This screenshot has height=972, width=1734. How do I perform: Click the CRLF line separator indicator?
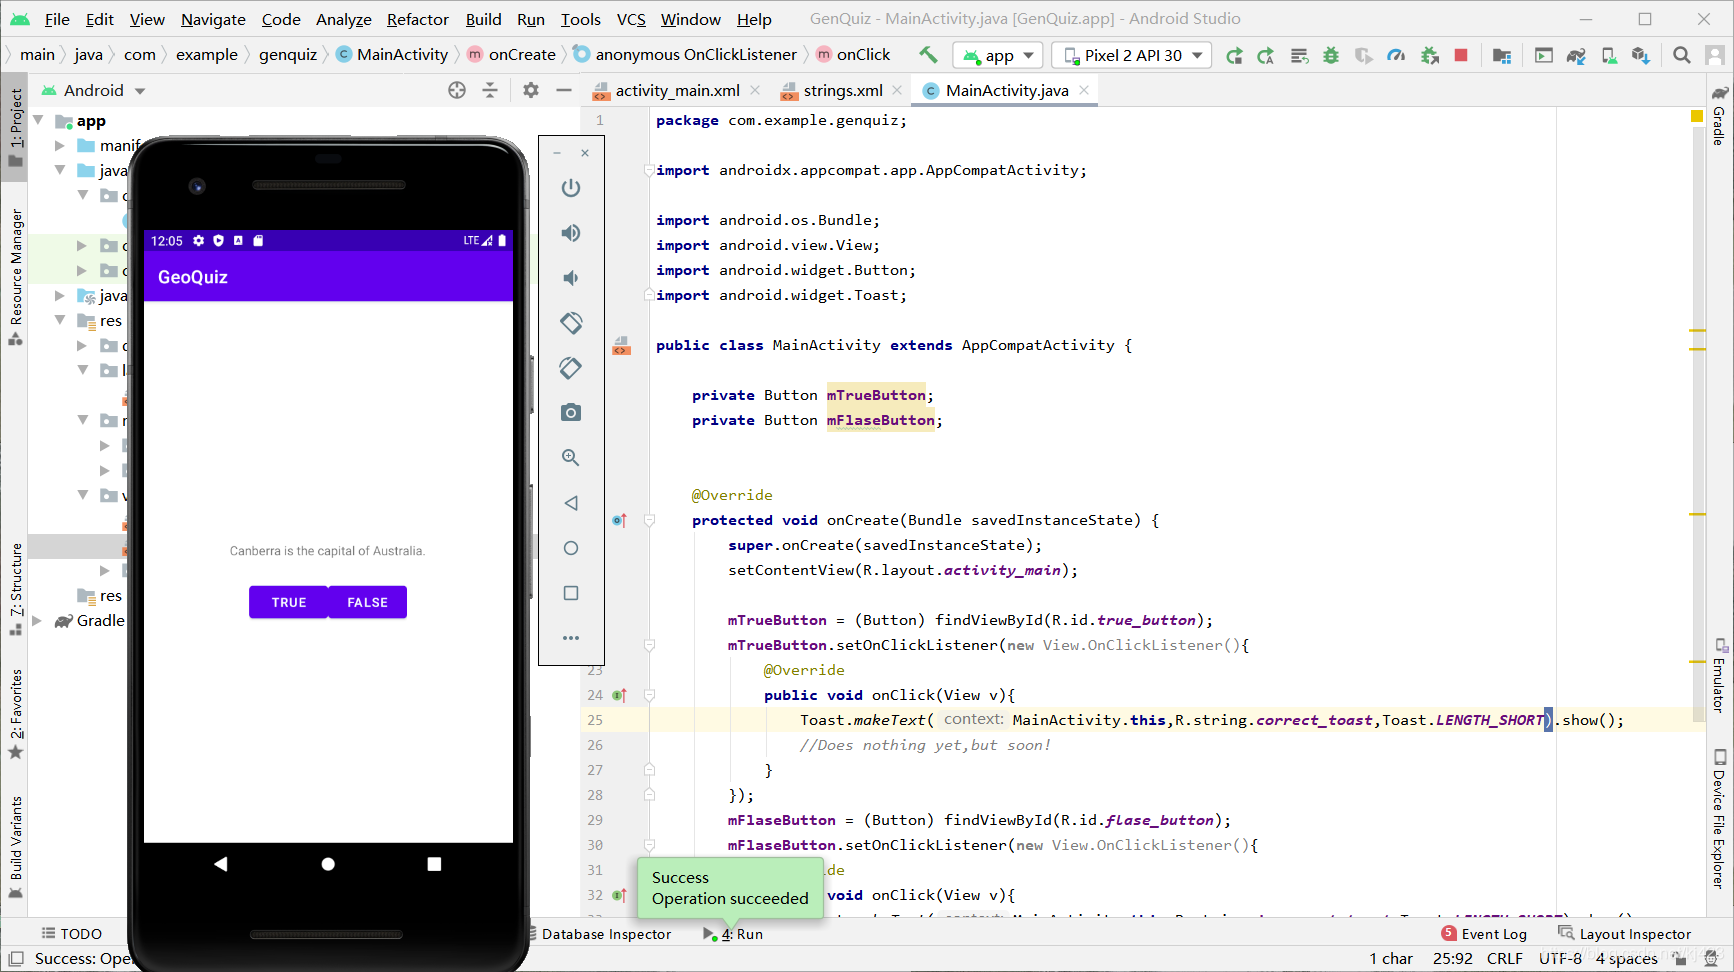1505,958
